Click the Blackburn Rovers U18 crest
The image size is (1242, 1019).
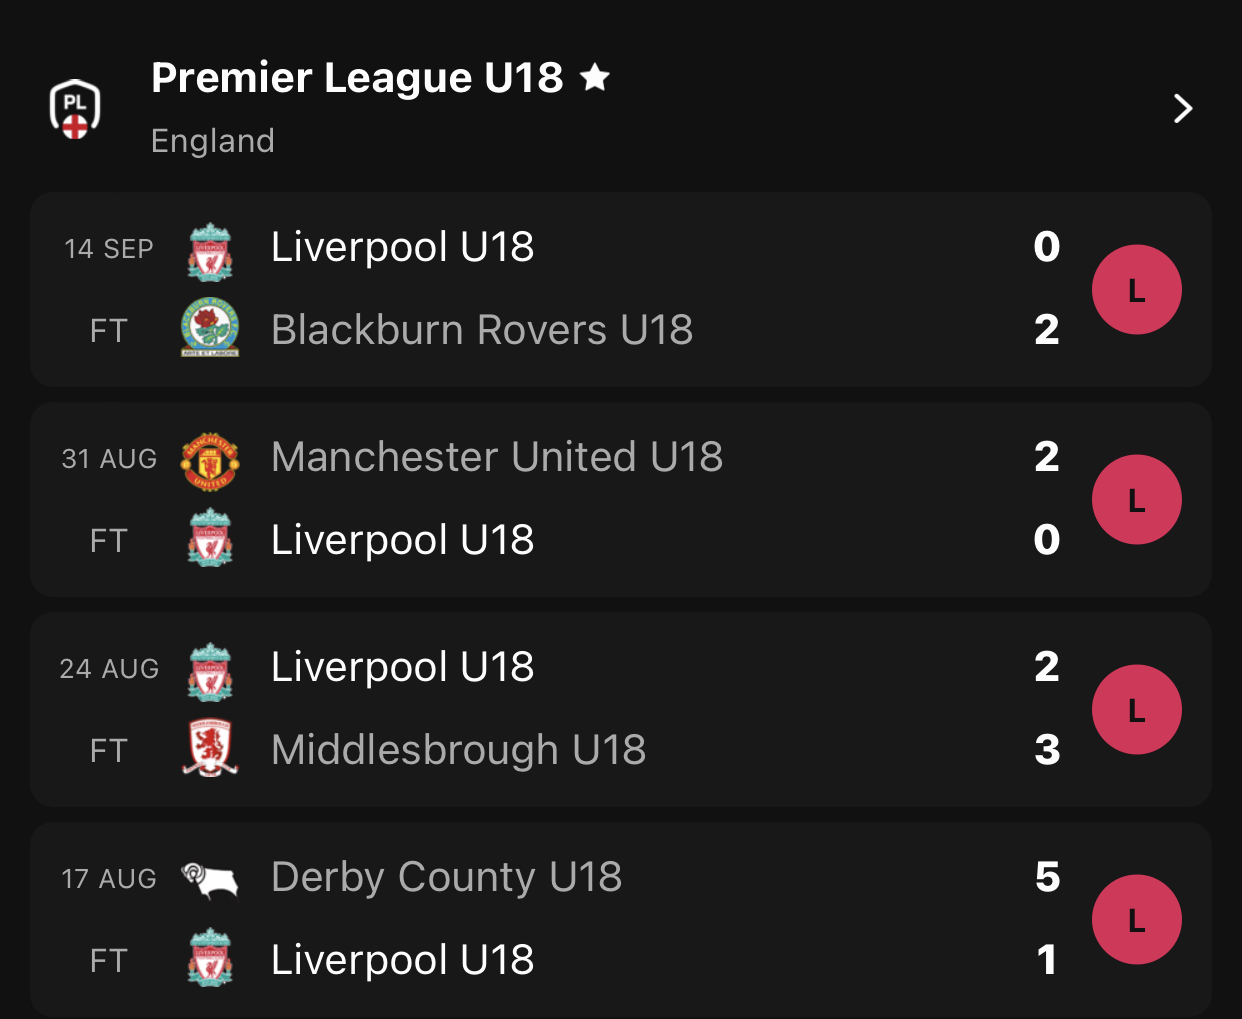tap(210, 328)
